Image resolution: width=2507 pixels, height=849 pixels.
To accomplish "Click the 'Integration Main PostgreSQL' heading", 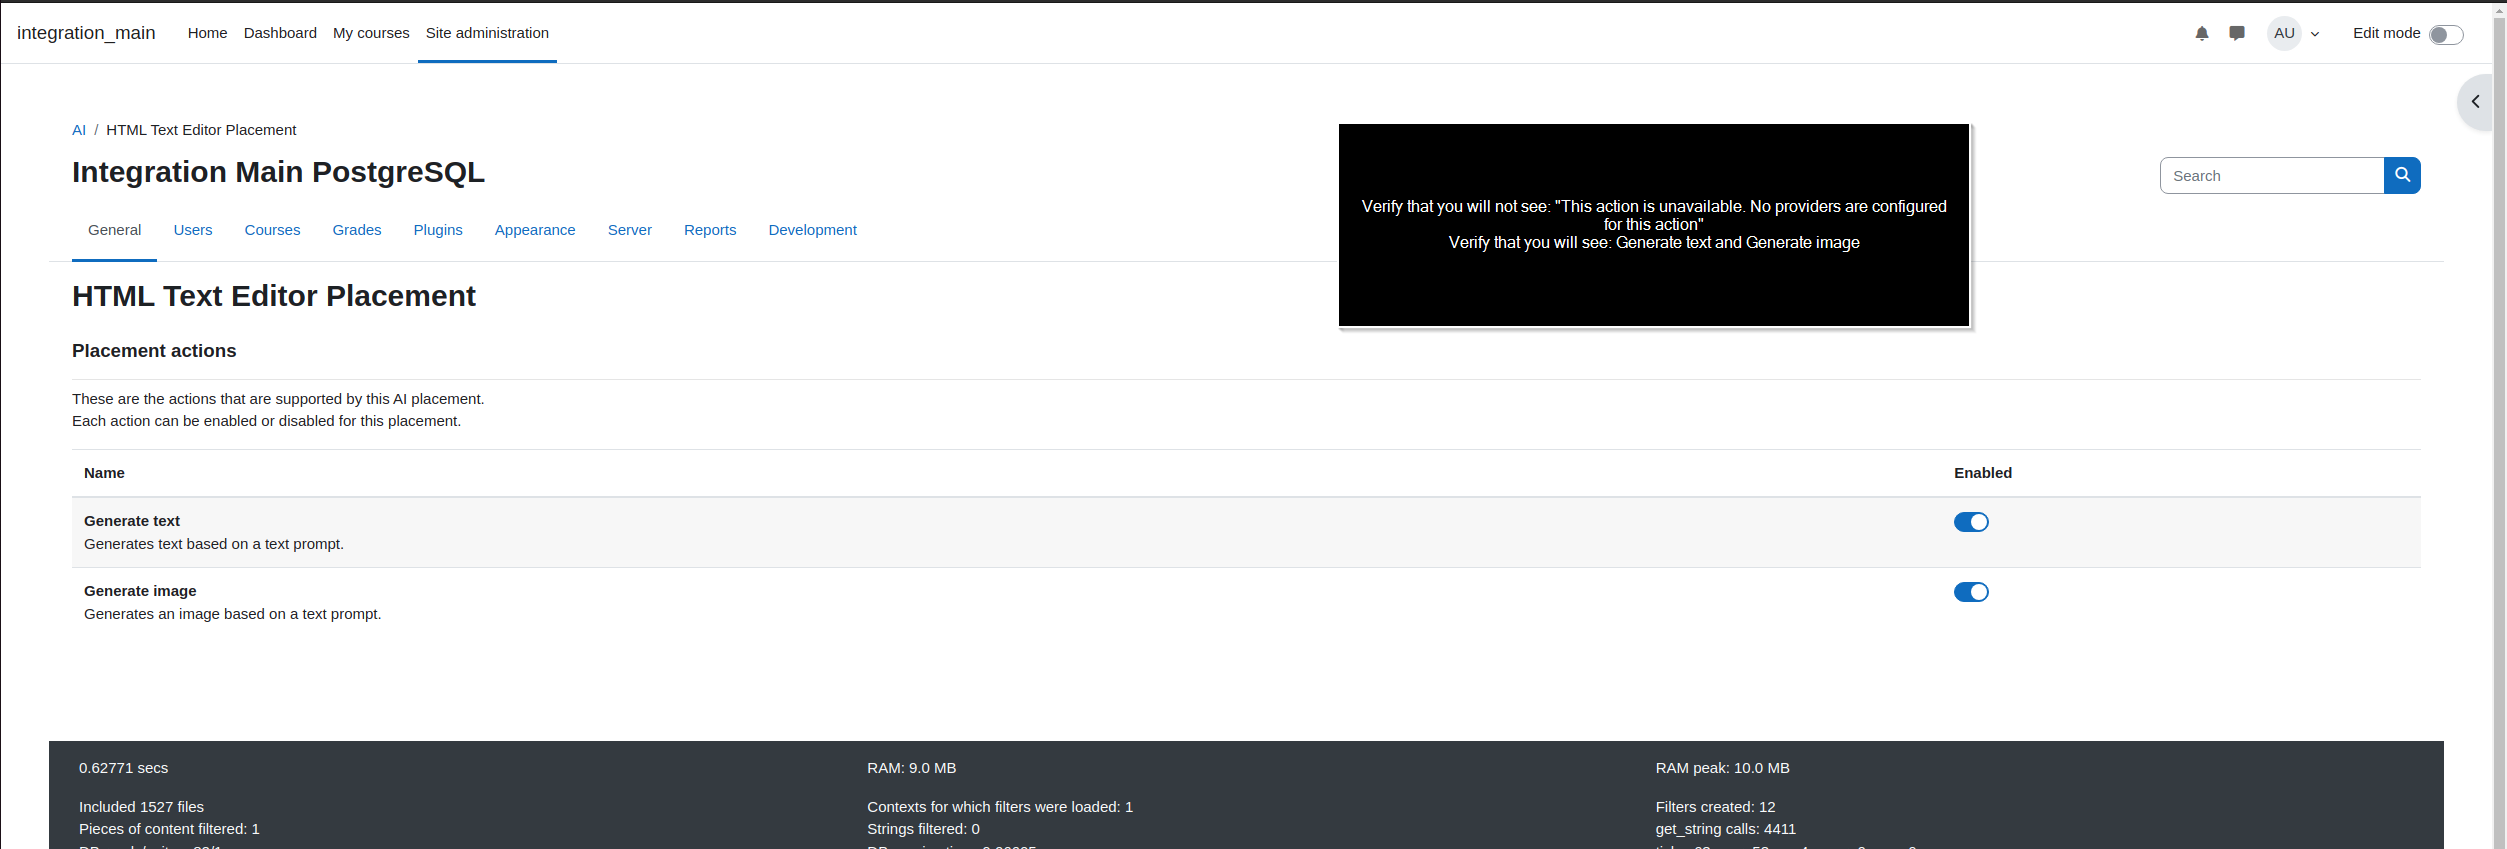I will click(278, 172).
